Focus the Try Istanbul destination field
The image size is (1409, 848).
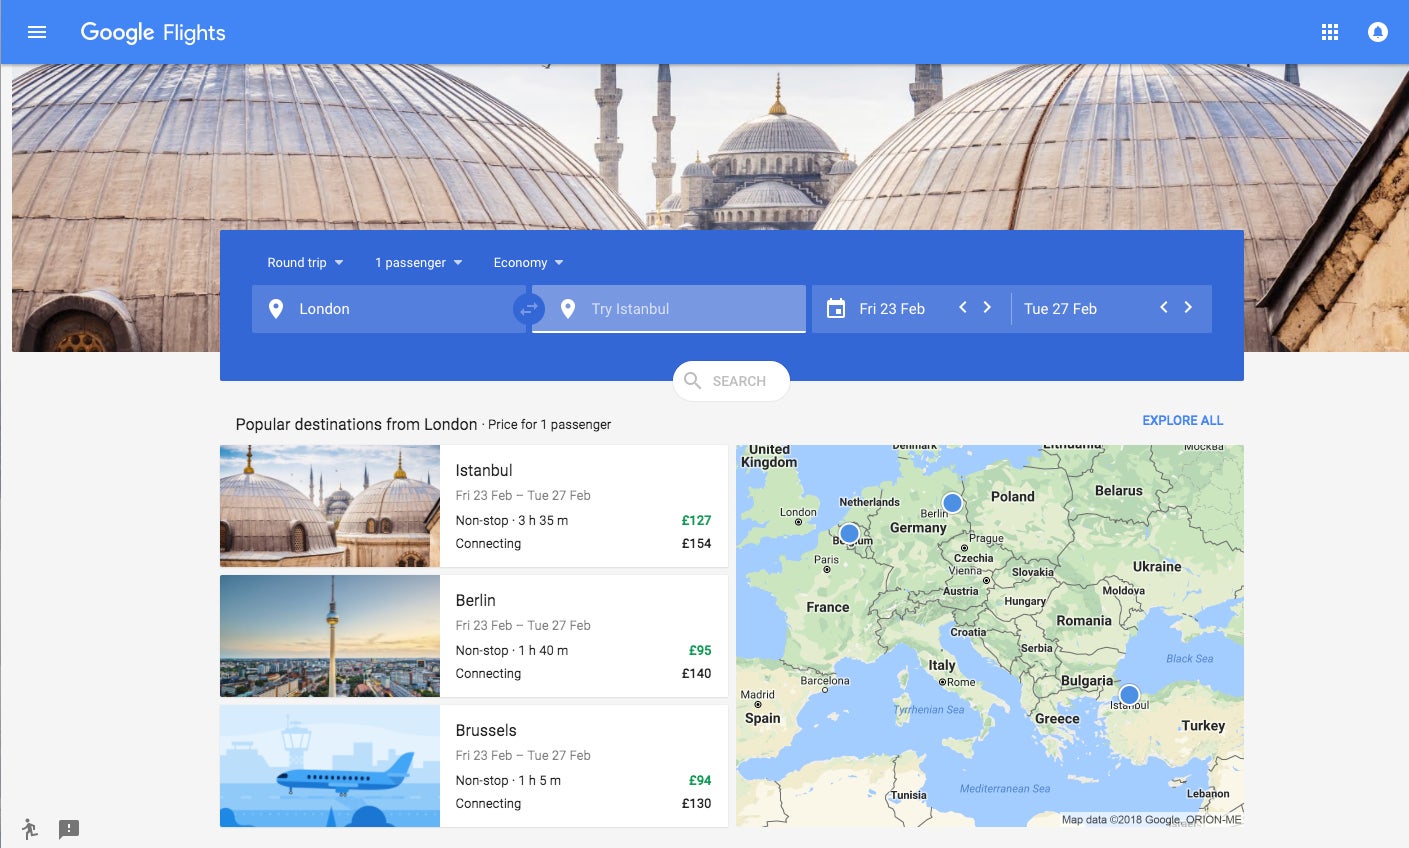tap(669, 309)
